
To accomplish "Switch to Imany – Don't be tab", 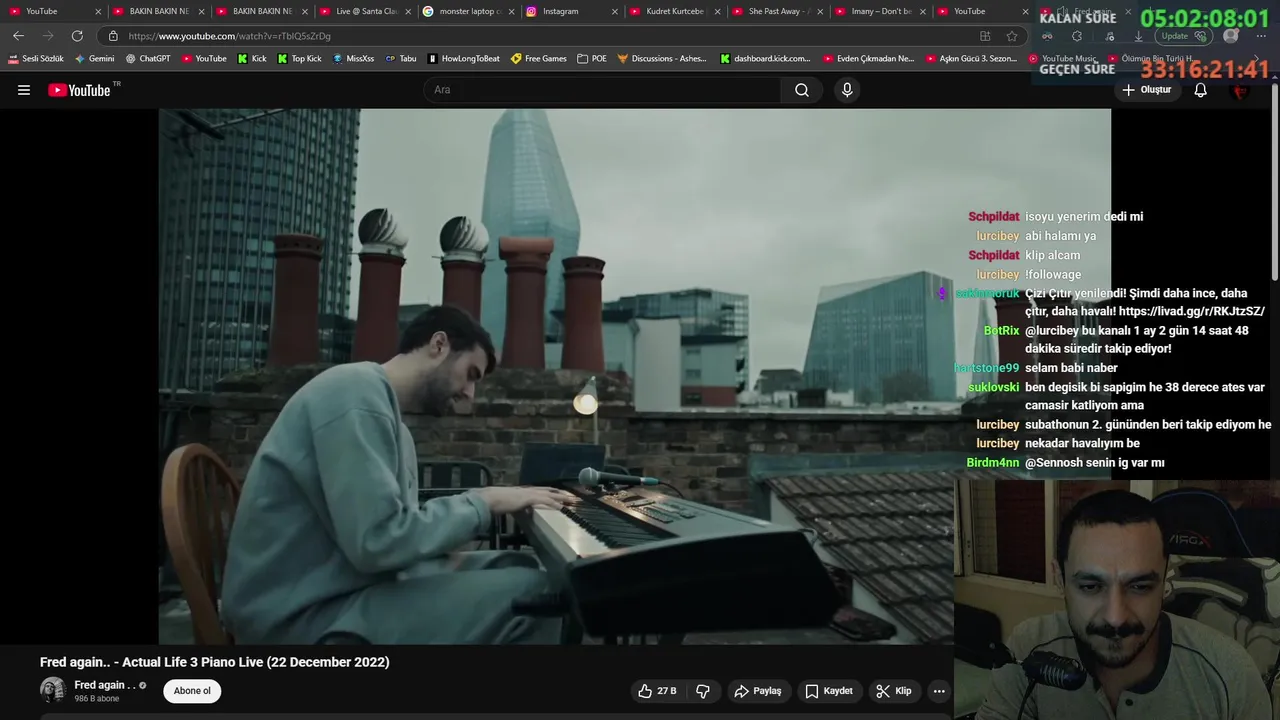I will click(x=880, y=11).
